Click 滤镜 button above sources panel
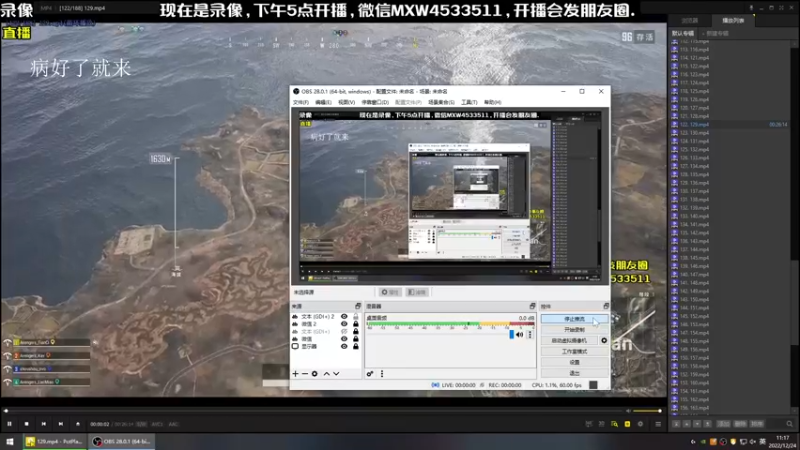800x450 pixels. (417, 292)
